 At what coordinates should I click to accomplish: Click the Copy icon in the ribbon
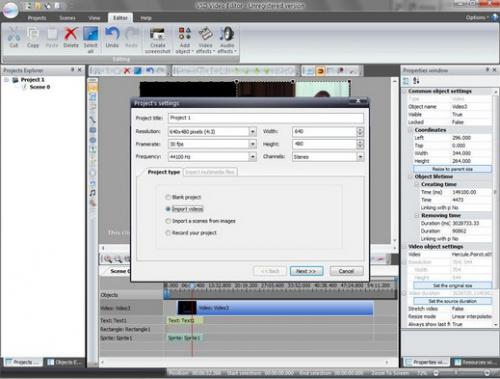pyautogui.click(x=33, y=37)
